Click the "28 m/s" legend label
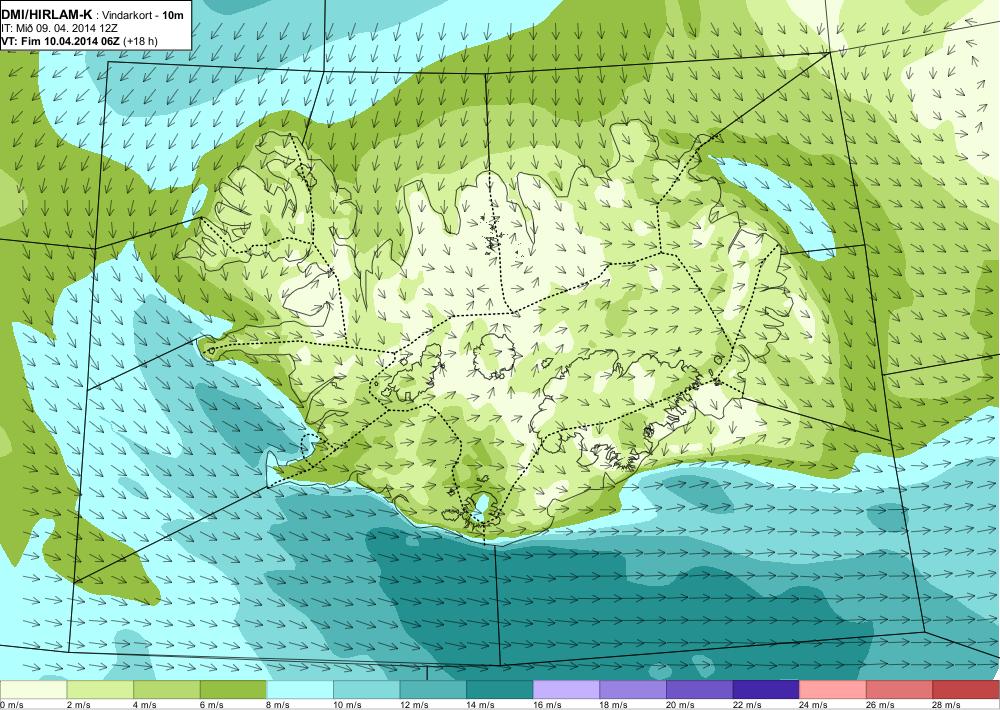 (x=946, y=705)
